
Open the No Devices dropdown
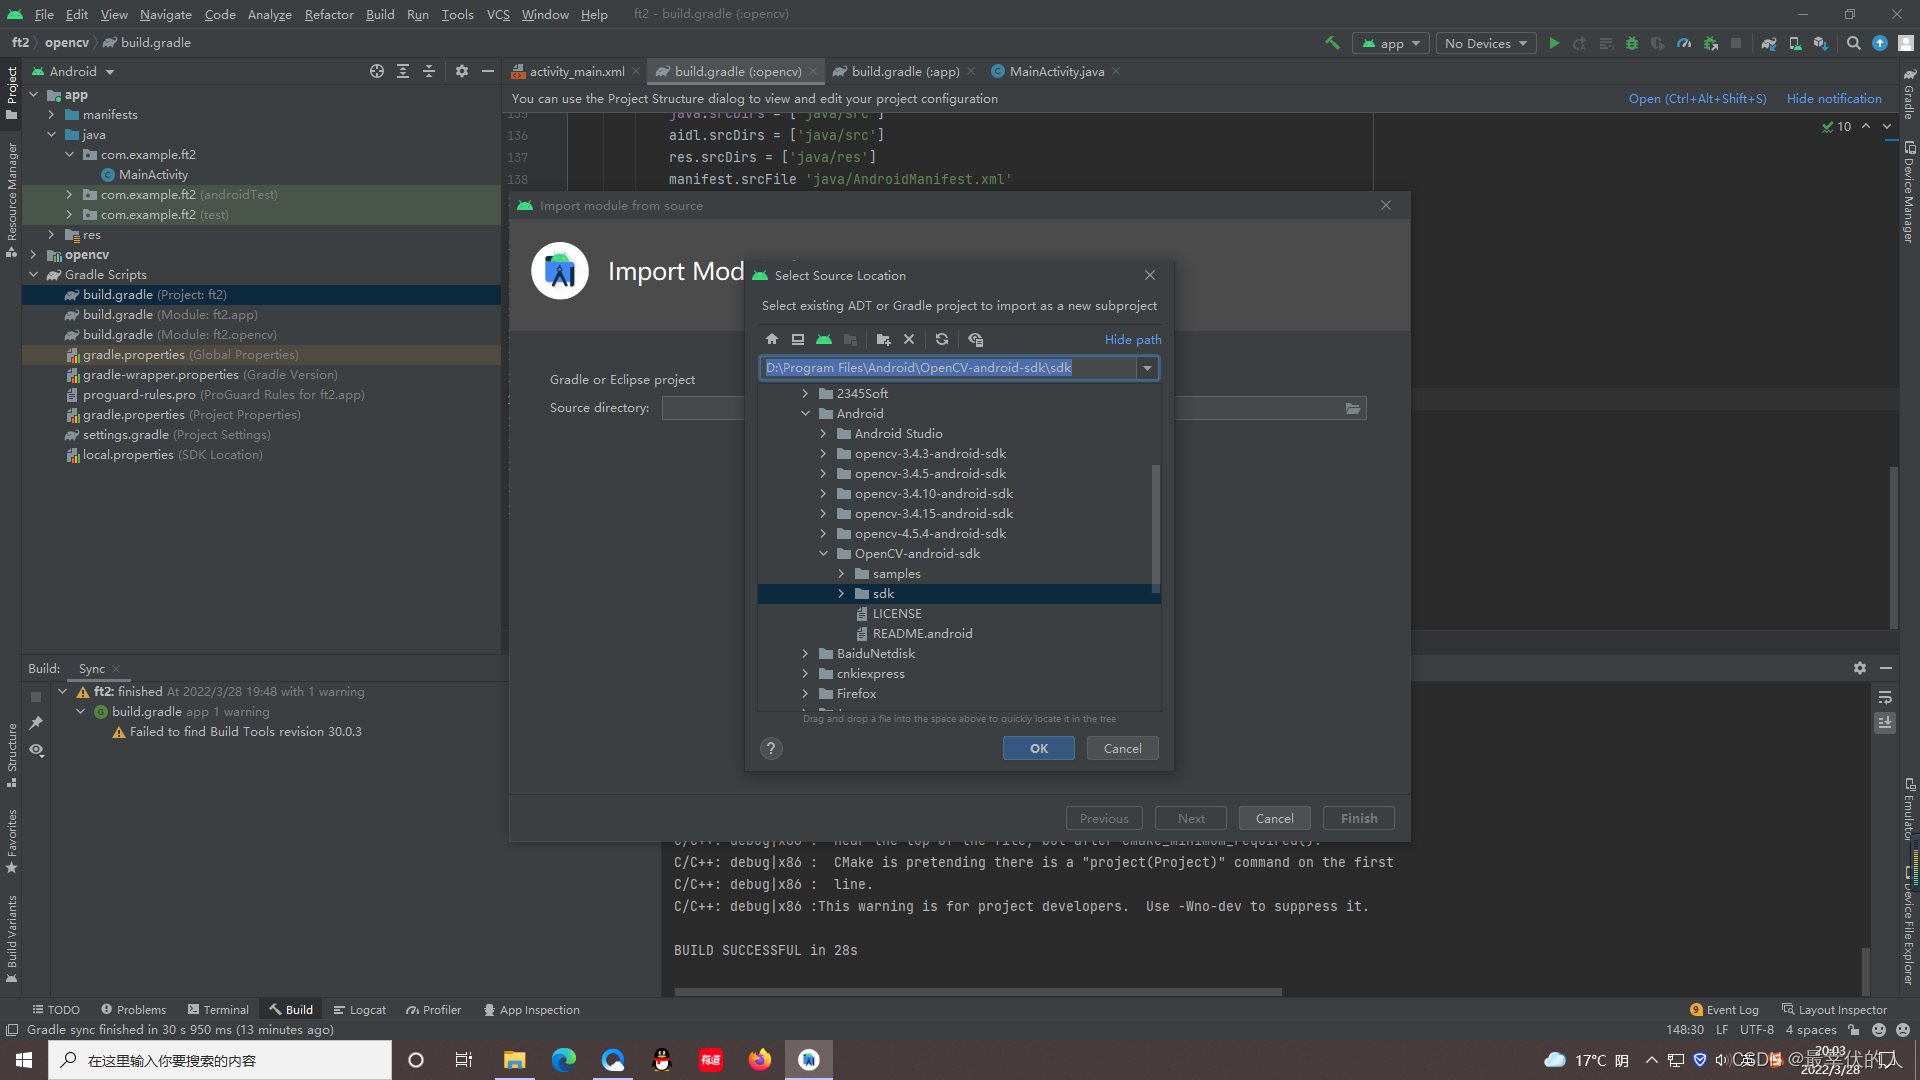point(1486,44)
